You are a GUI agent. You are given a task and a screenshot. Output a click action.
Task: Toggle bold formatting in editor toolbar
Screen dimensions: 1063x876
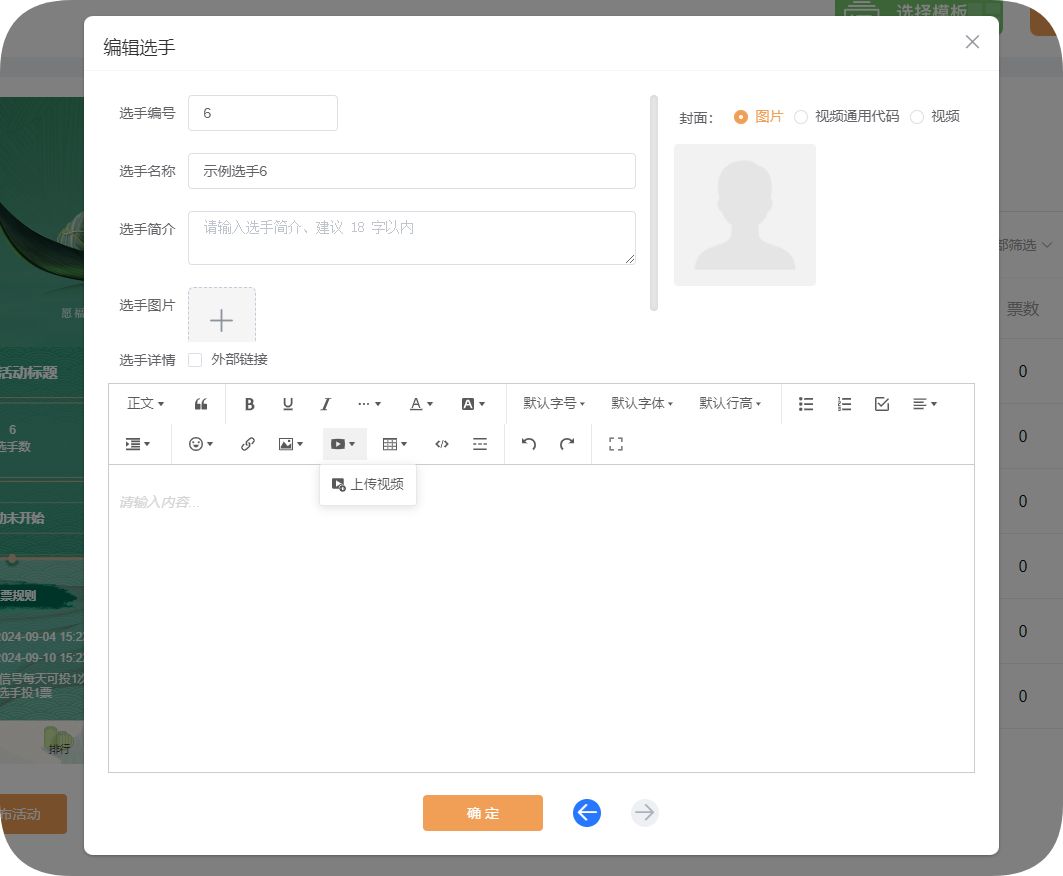point(250,404)
